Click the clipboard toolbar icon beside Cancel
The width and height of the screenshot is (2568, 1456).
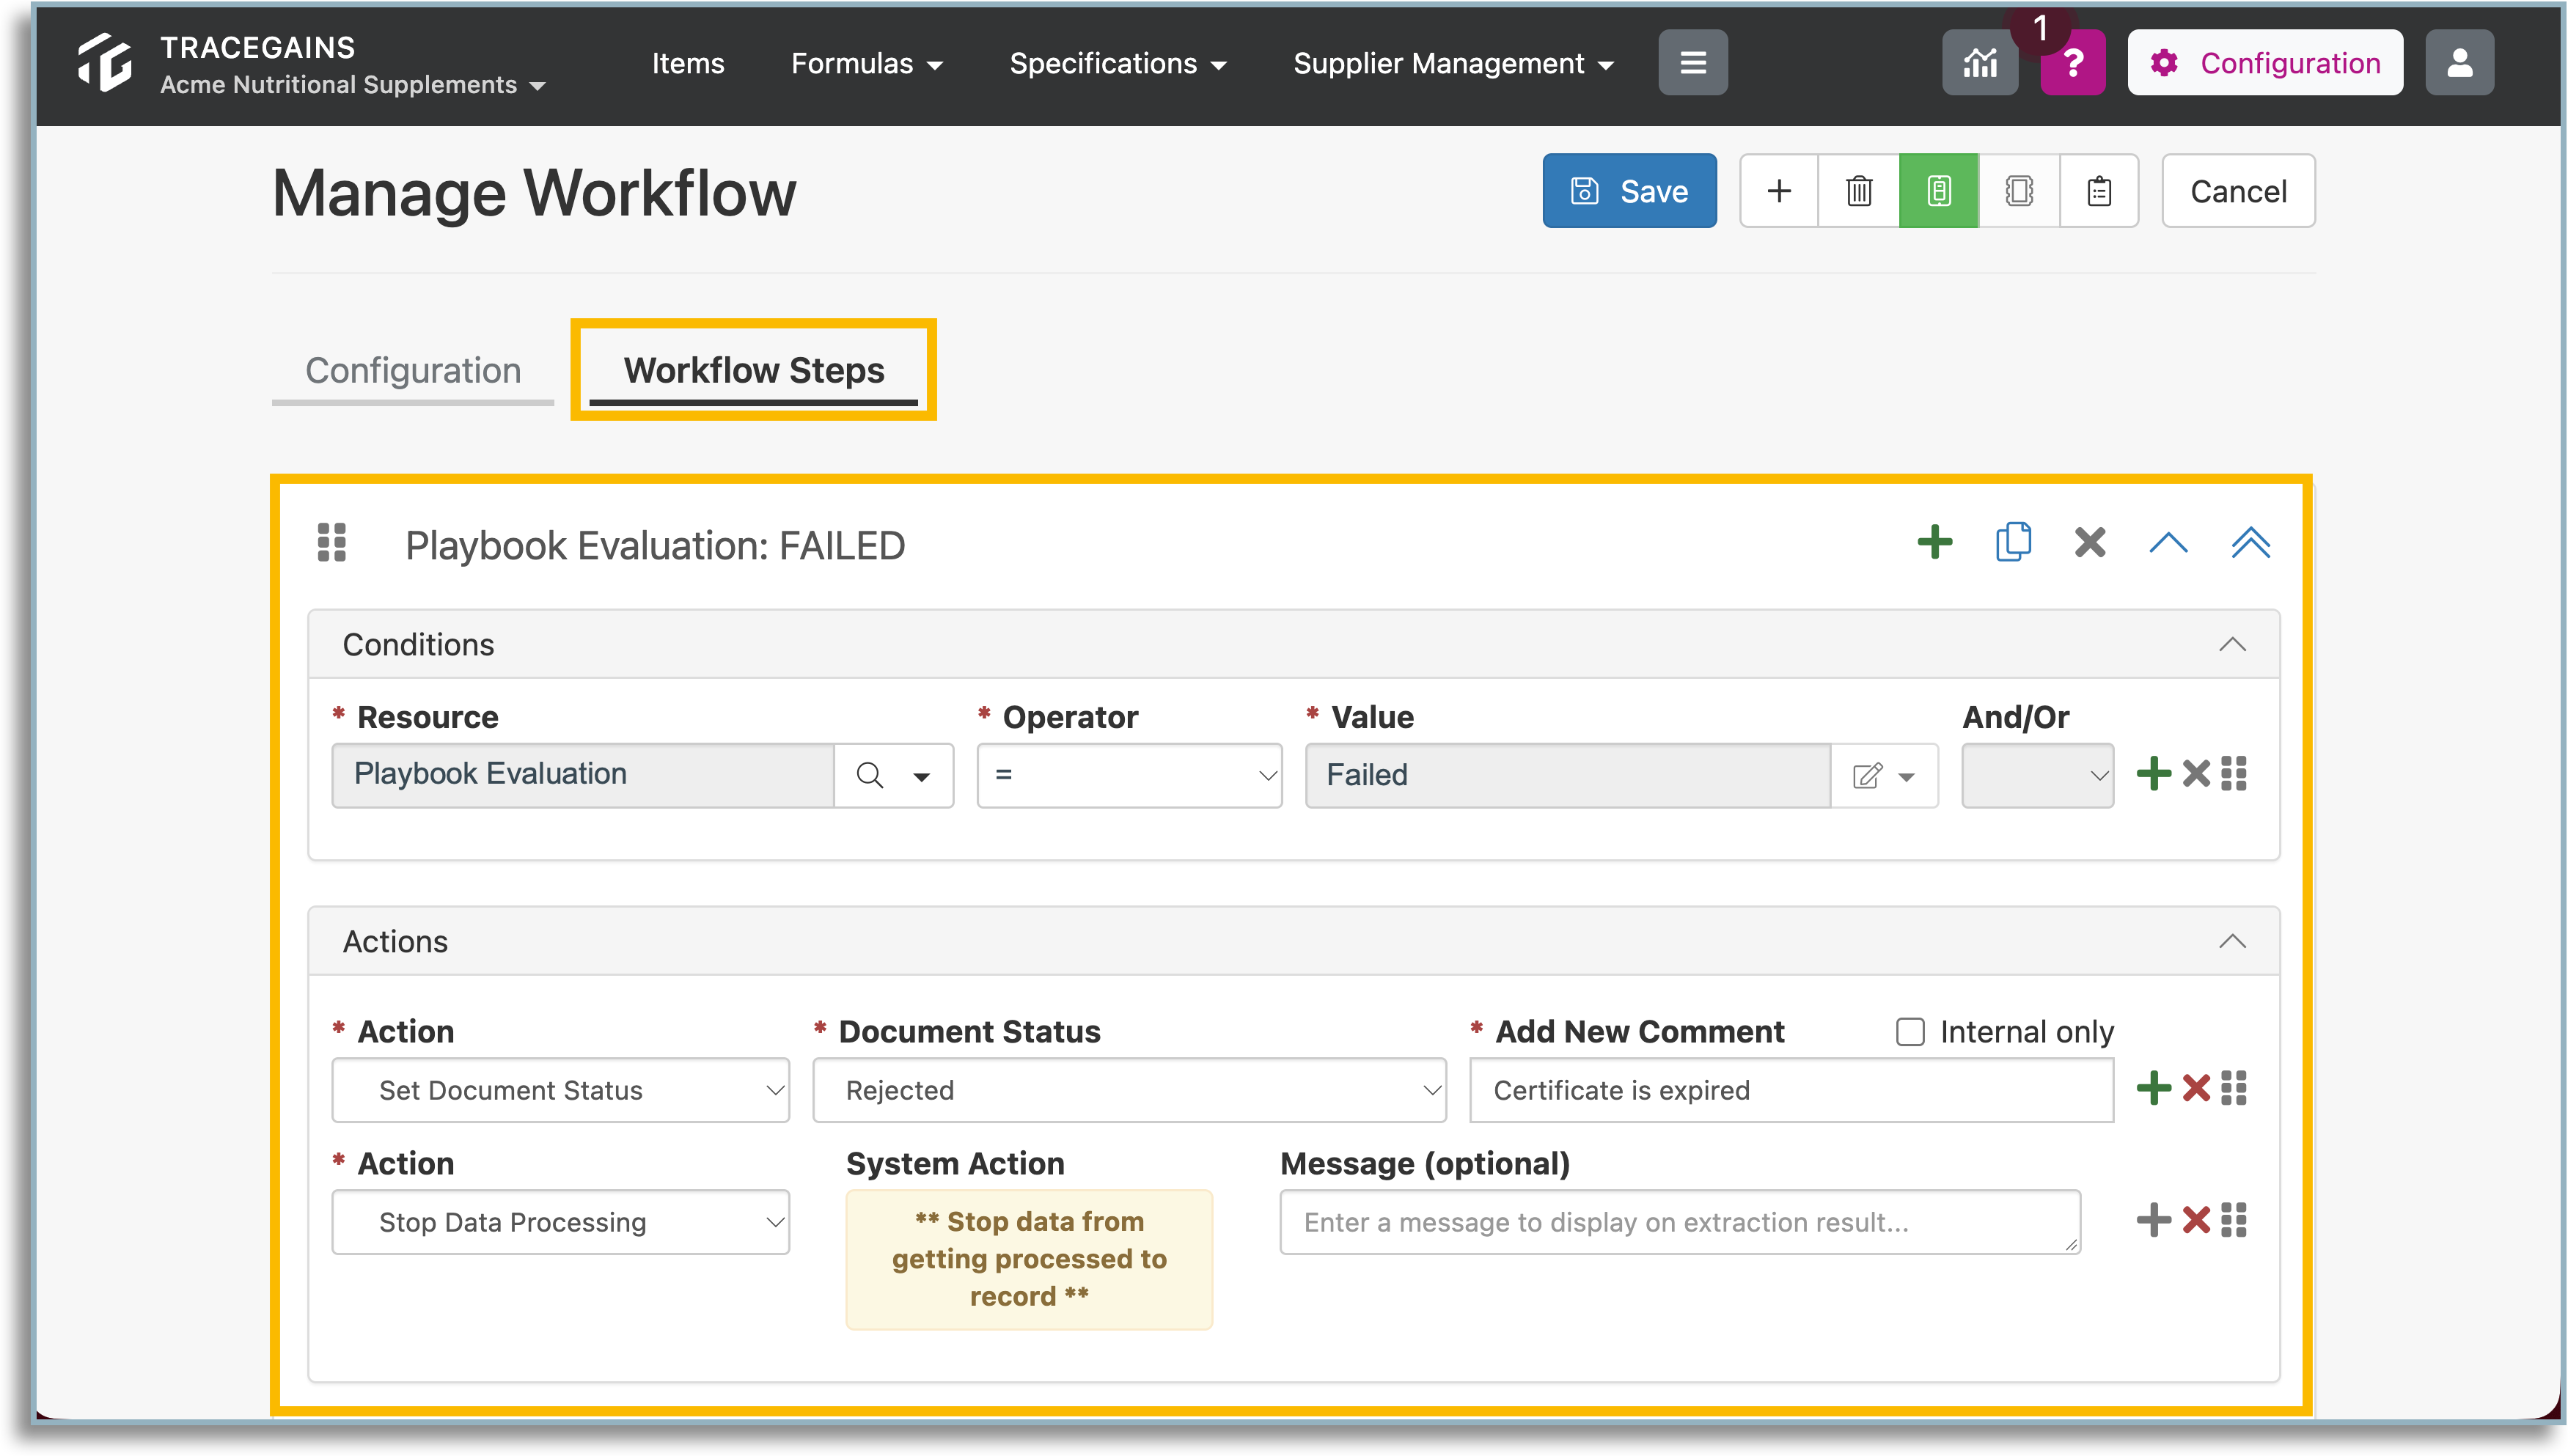2099,191
